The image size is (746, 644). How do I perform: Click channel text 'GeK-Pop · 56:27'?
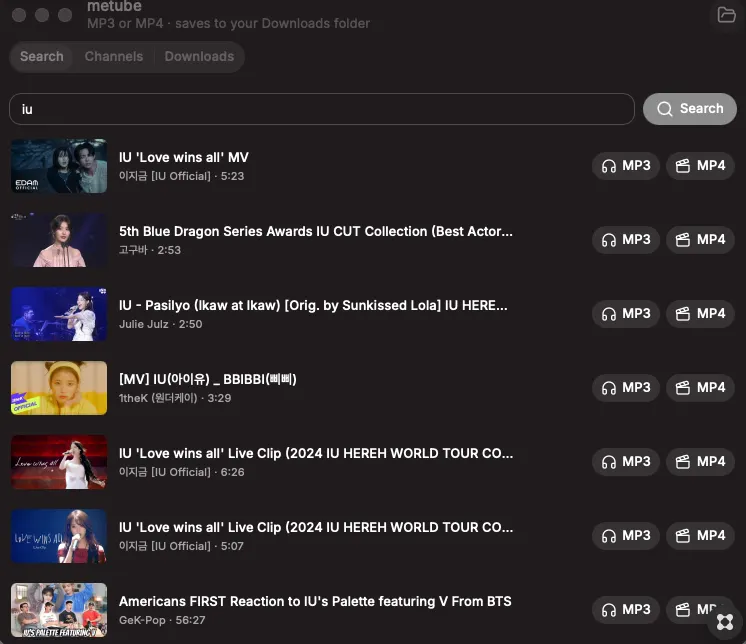[x=162, y=620]
